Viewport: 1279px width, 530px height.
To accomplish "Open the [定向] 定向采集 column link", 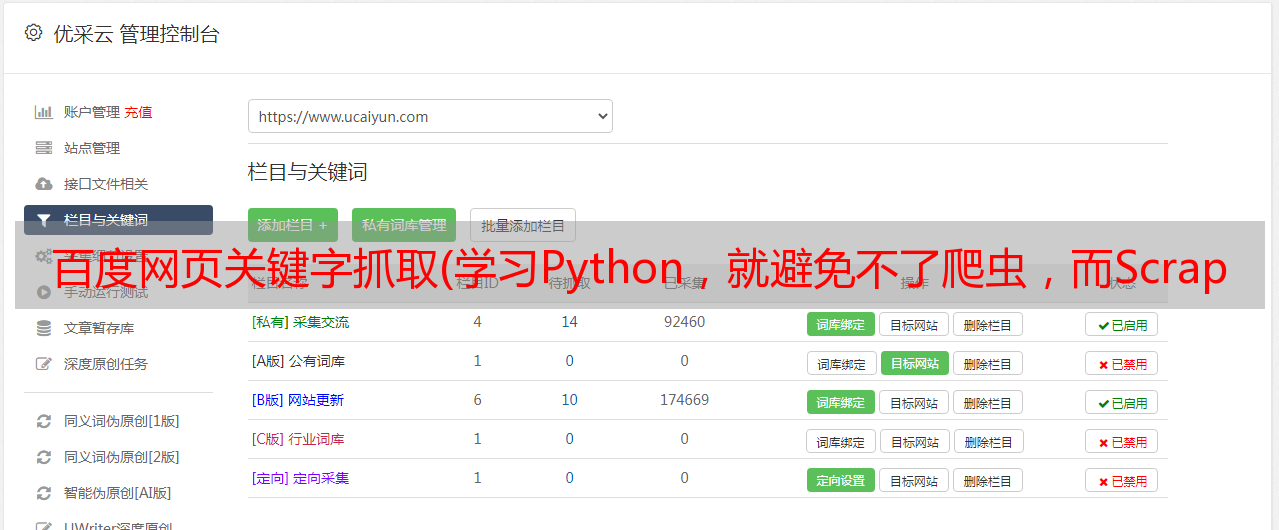I will [x=300, y=478].
